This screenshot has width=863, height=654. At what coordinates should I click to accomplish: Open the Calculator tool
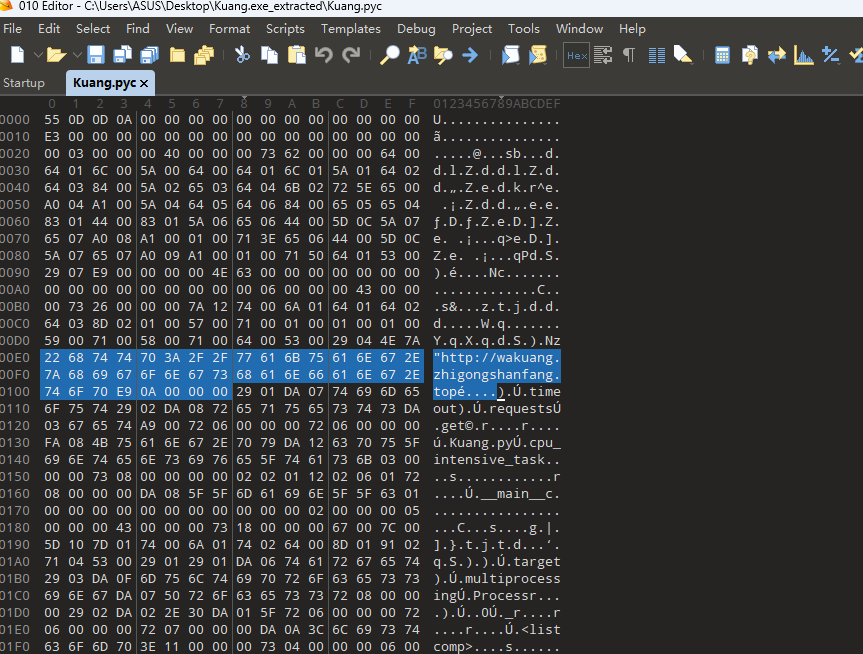pos(722,55)
